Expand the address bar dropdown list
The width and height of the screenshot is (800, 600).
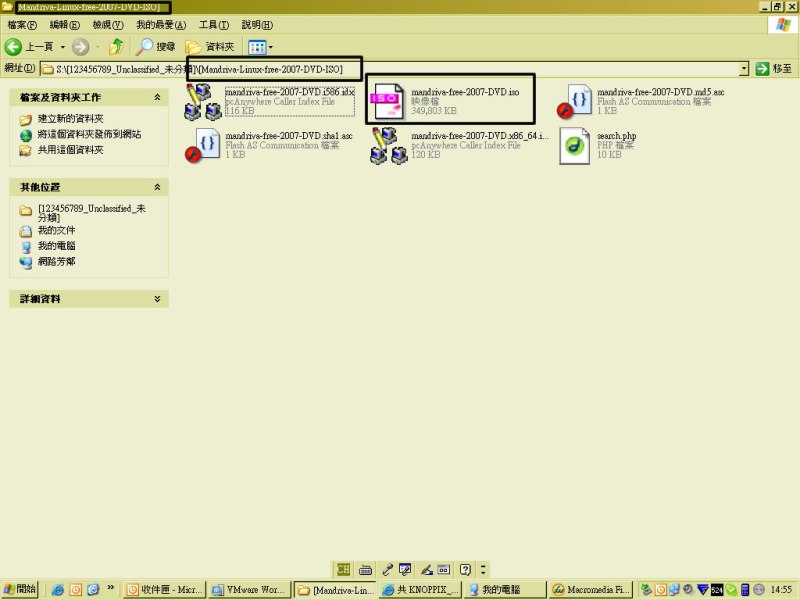[x=744, y=68]
